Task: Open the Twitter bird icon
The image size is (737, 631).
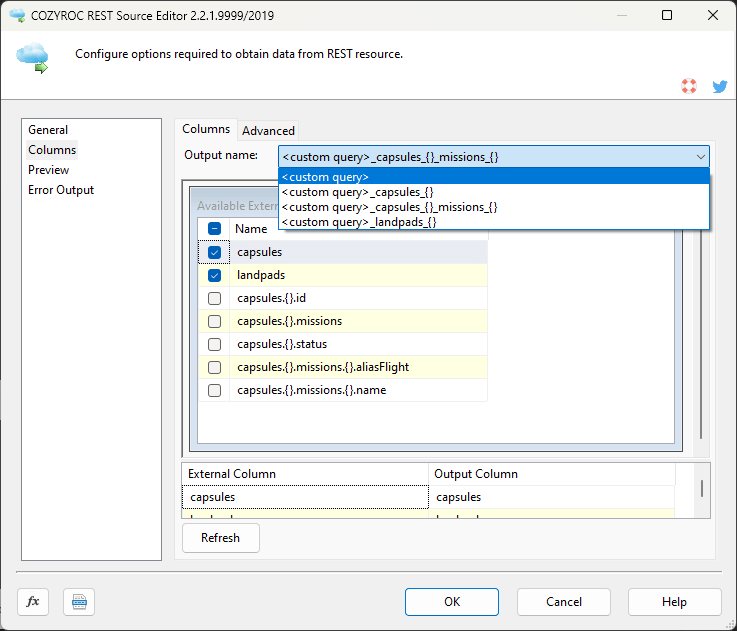Action: click(x=720, y=86)
